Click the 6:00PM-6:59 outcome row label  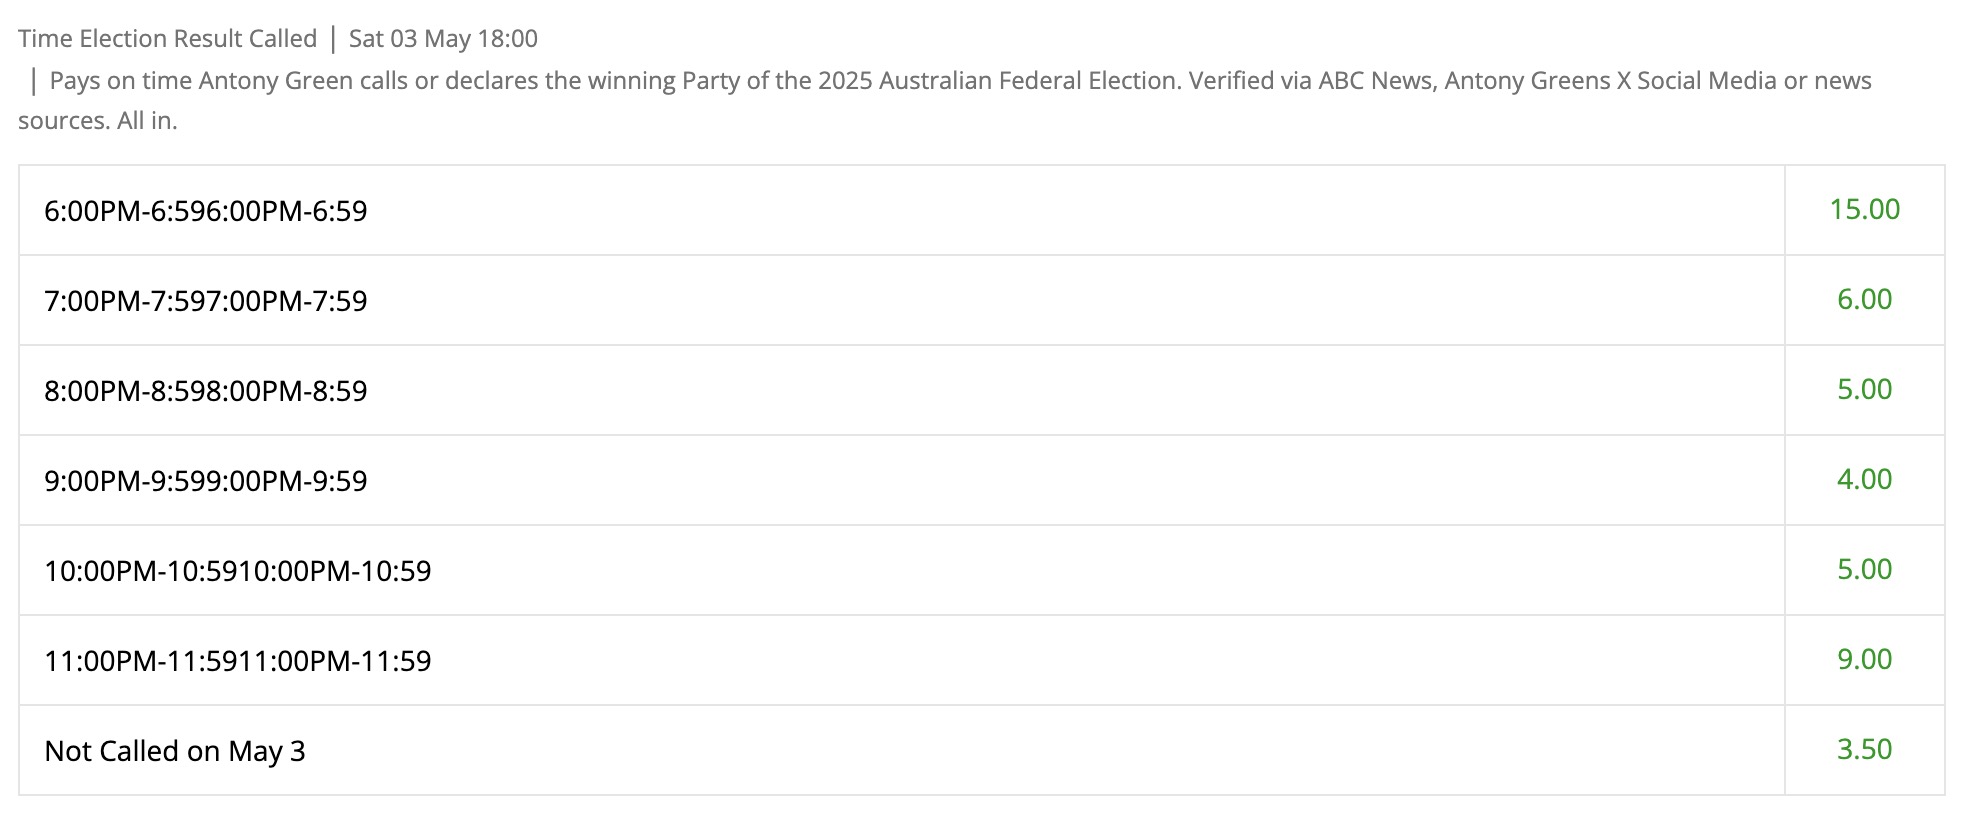[206, 211]
